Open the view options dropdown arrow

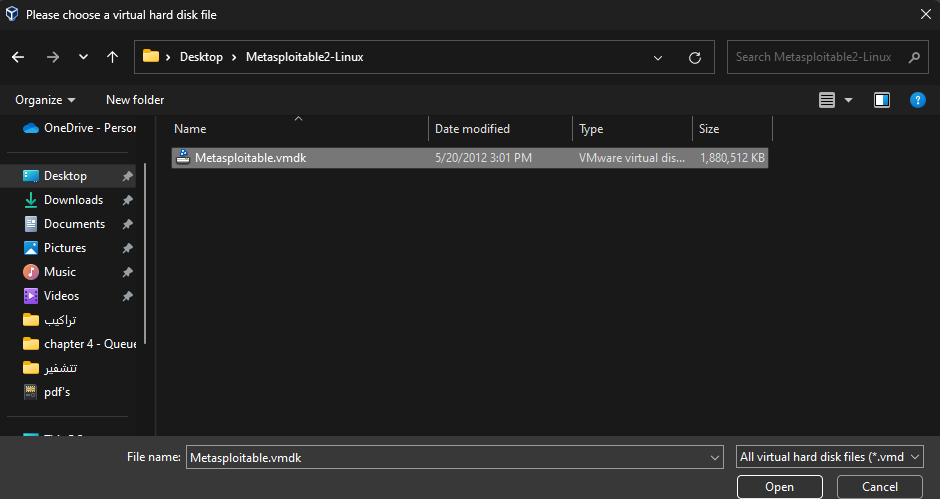848,100
